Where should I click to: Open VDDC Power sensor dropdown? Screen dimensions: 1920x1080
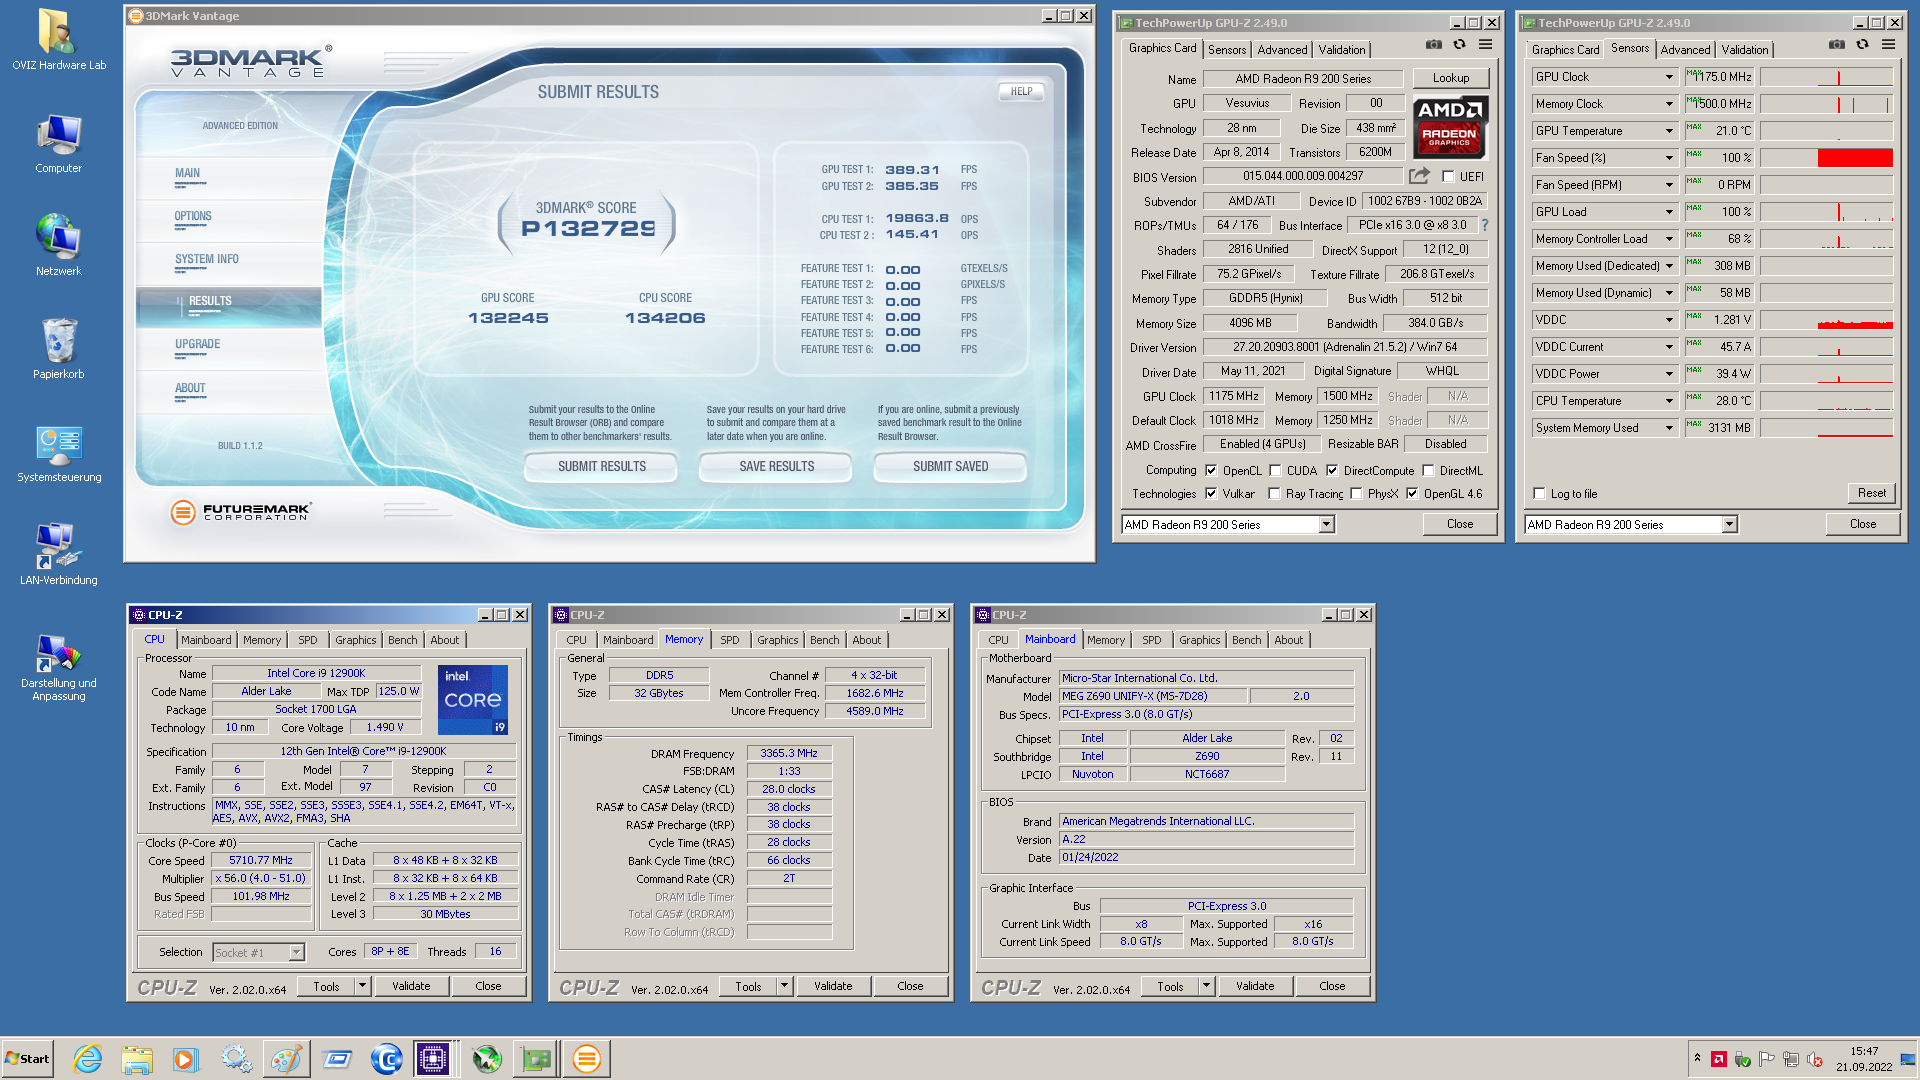click(1669, 374)
